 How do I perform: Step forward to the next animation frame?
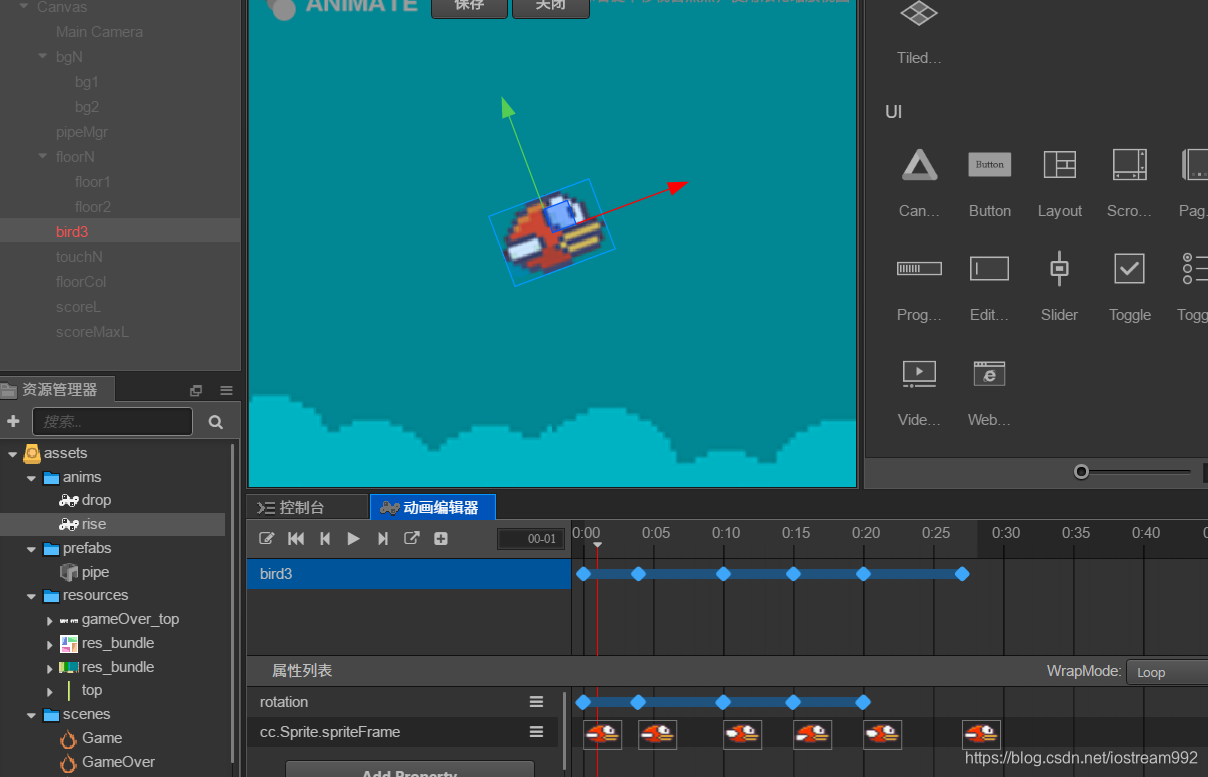point(382,538)
